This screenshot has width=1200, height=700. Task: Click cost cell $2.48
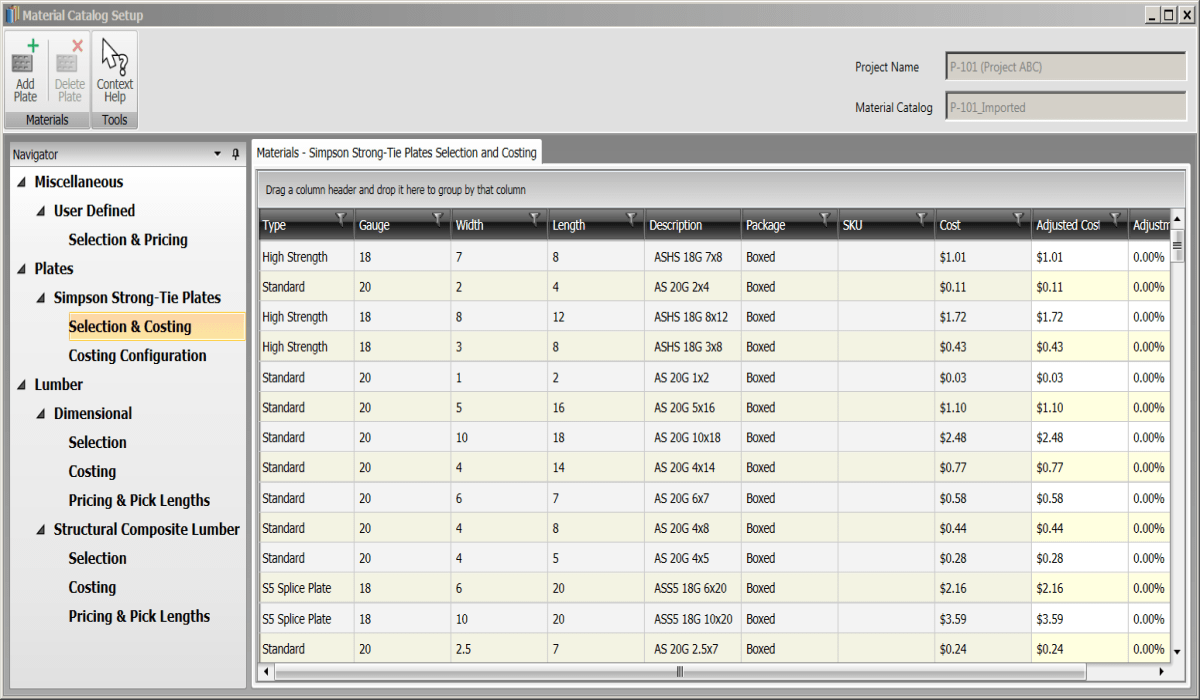983,438
